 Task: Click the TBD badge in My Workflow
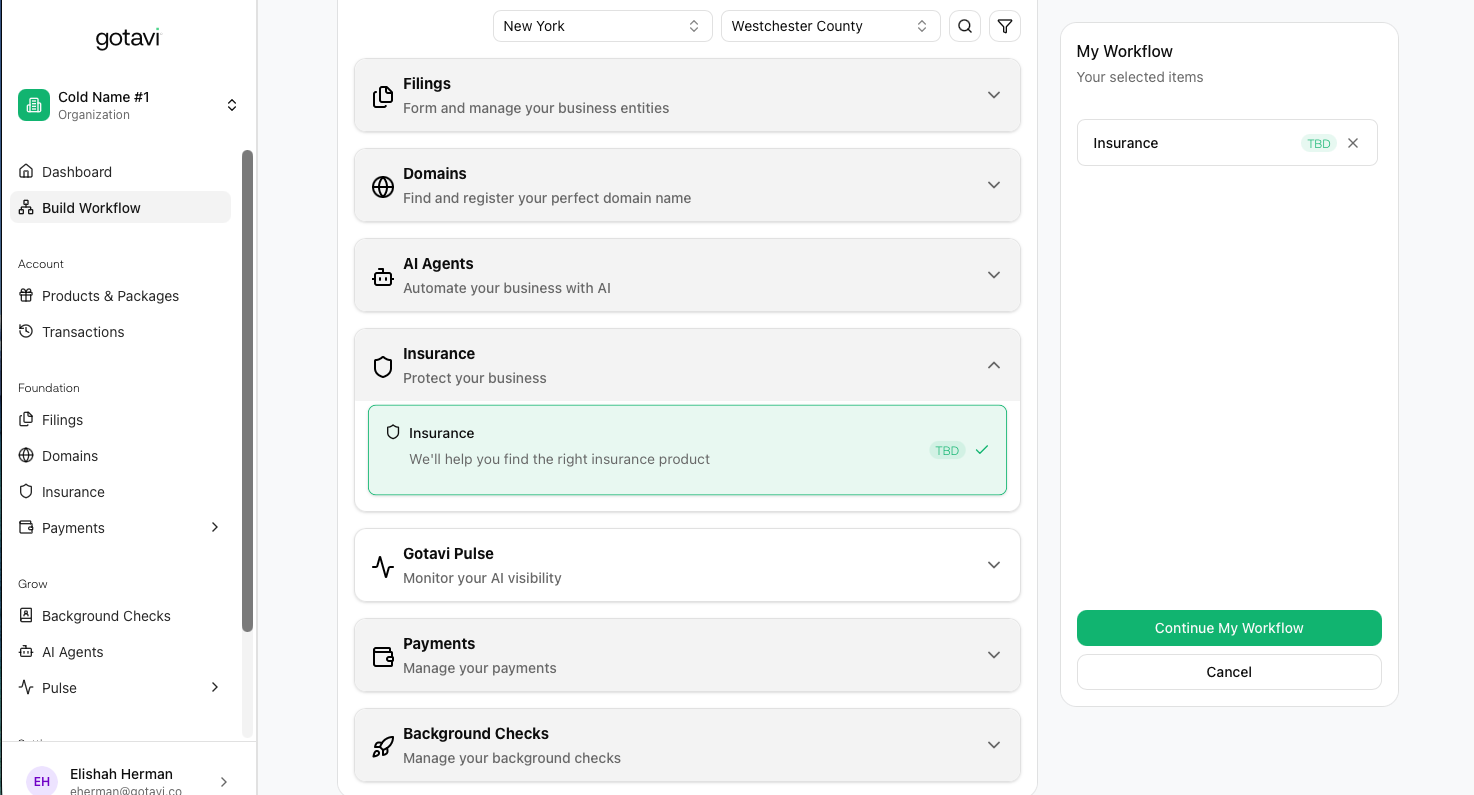point(1319,143)
